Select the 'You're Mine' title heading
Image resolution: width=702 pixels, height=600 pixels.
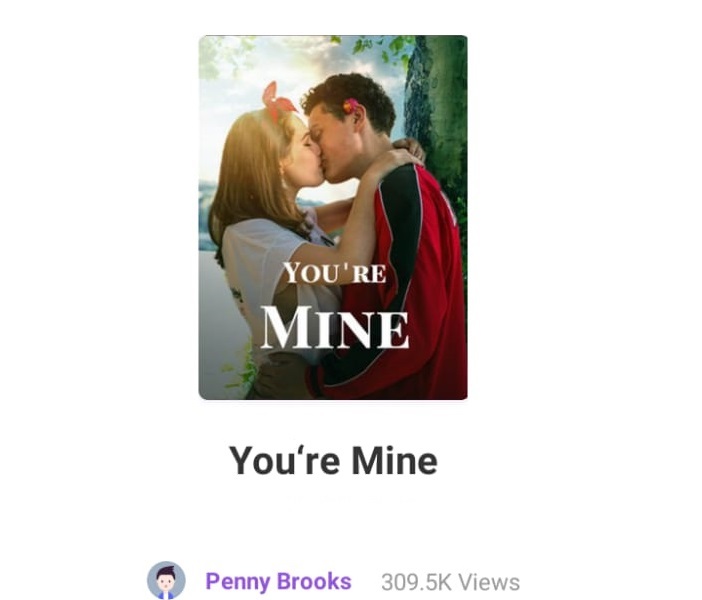point(333,460)
